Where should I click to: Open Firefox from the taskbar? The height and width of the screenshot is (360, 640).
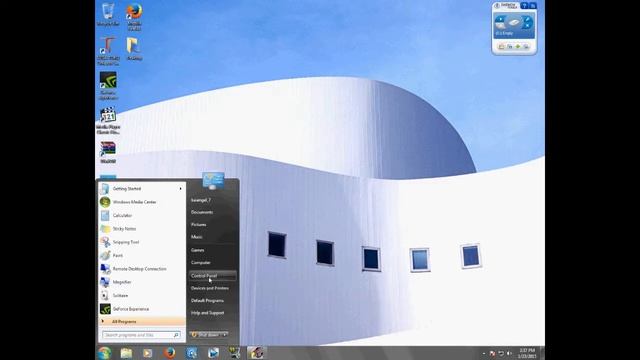(x=169, y=353)
